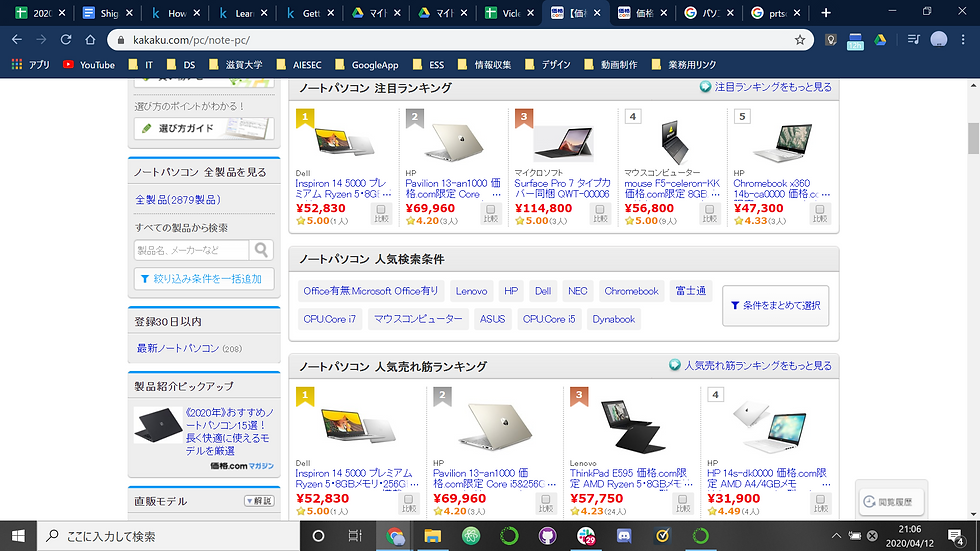Open the YouTube bookmark
The image size is (980, 551).
point(89,64)
